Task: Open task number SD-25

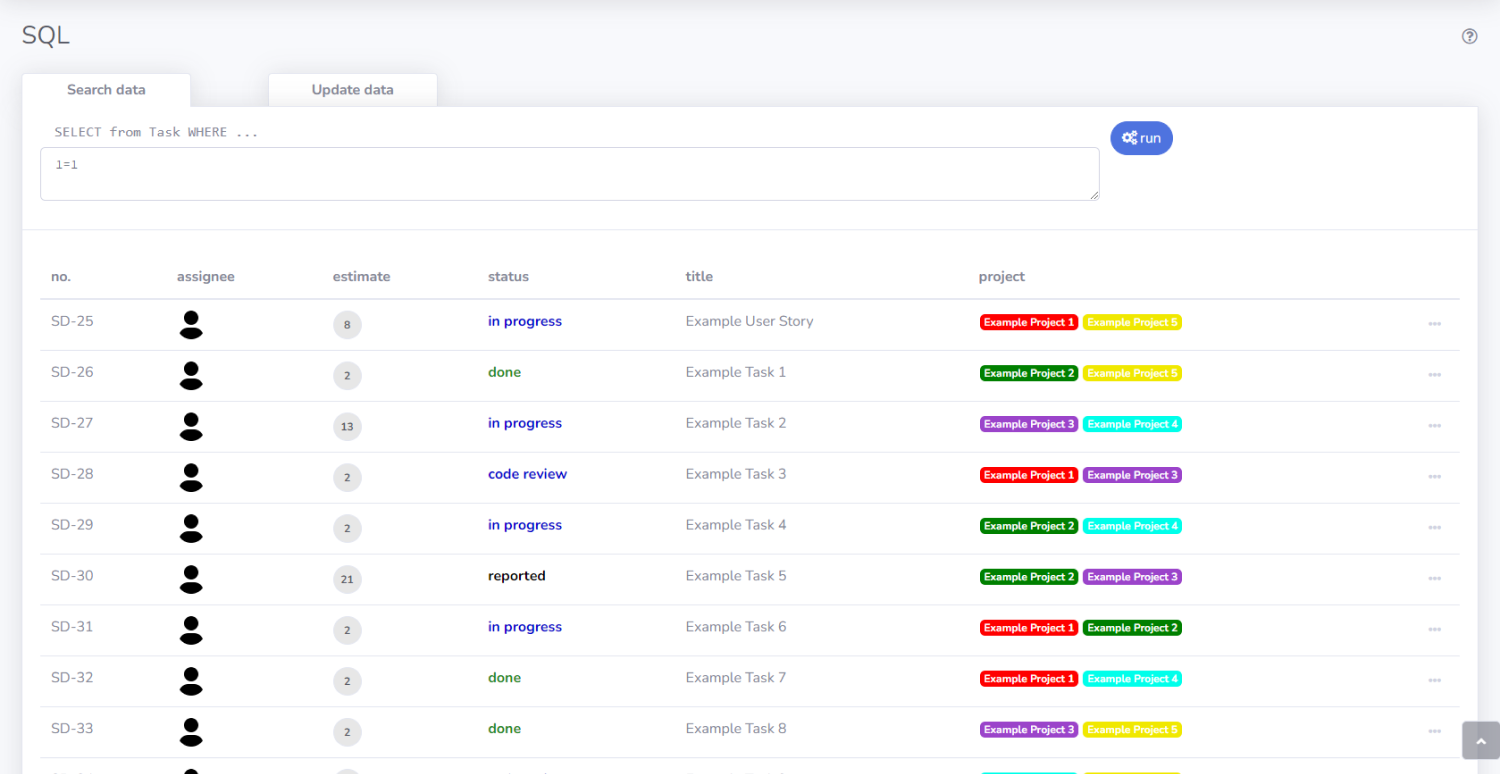Action: pyautogui.click(x=72, y=321)
